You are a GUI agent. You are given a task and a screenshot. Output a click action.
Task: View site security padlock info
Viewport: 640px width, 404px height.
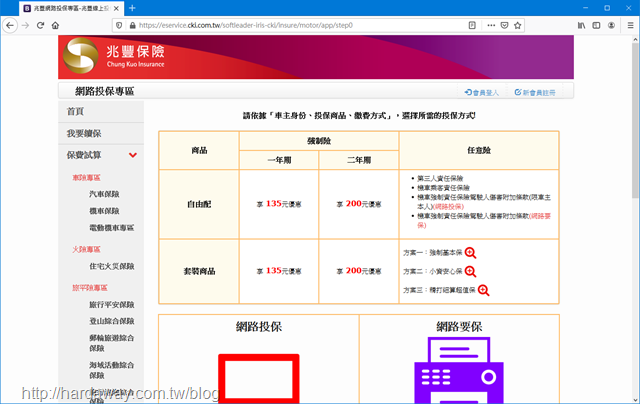click(132, 25)
